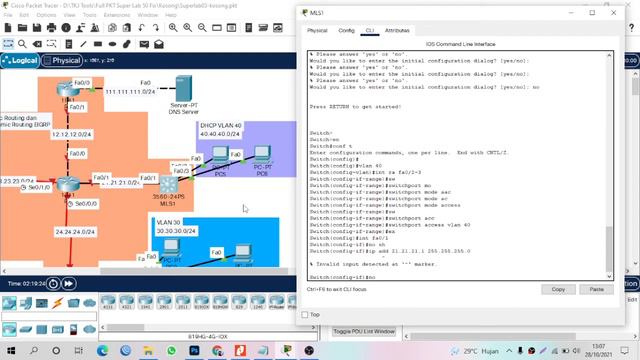This screenshot has height=360, width=640.
Task: Enable the Top checkbox in MLS1 window
Action: tap(304, 315)
